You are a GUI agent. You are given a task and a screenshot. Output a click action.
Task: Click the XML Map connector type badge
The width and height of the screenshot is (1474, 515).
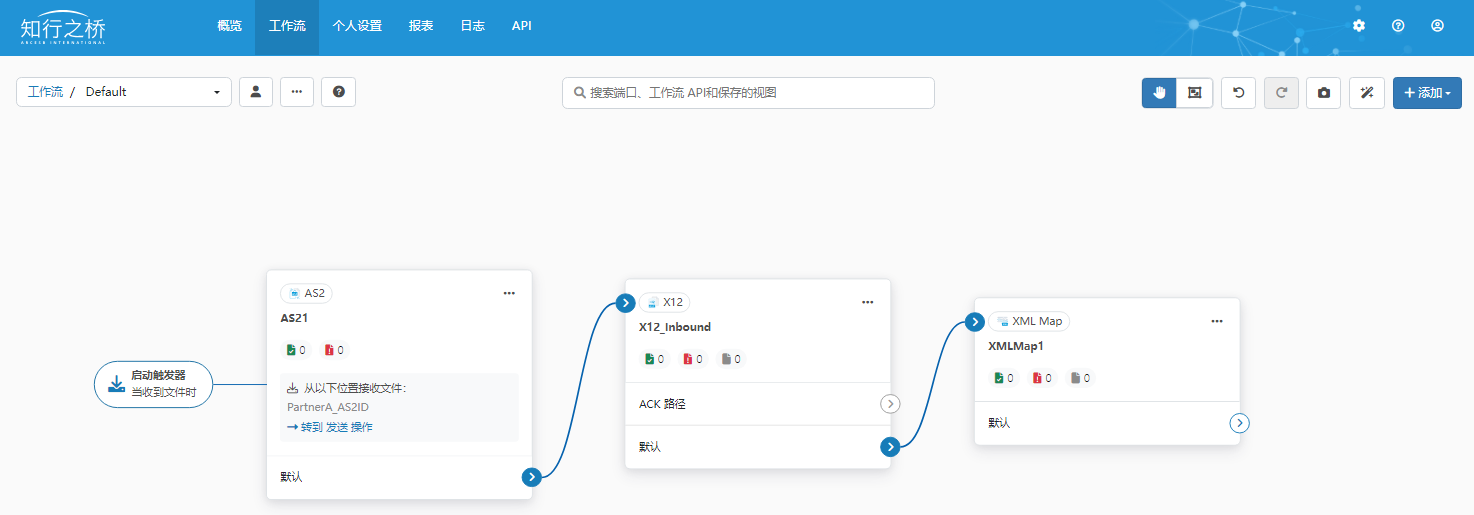[x=1029, y=321]
